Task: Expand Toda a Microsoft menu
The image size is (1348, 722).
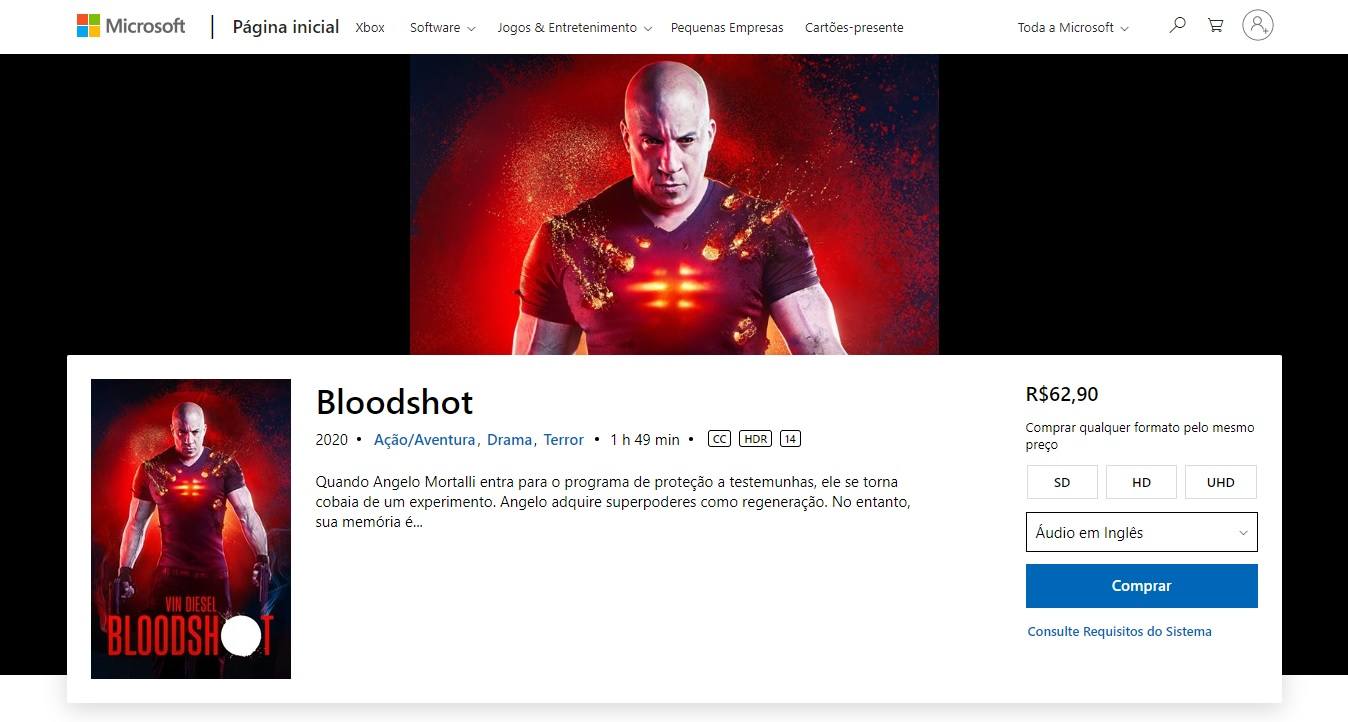Action: [1073, 27]
